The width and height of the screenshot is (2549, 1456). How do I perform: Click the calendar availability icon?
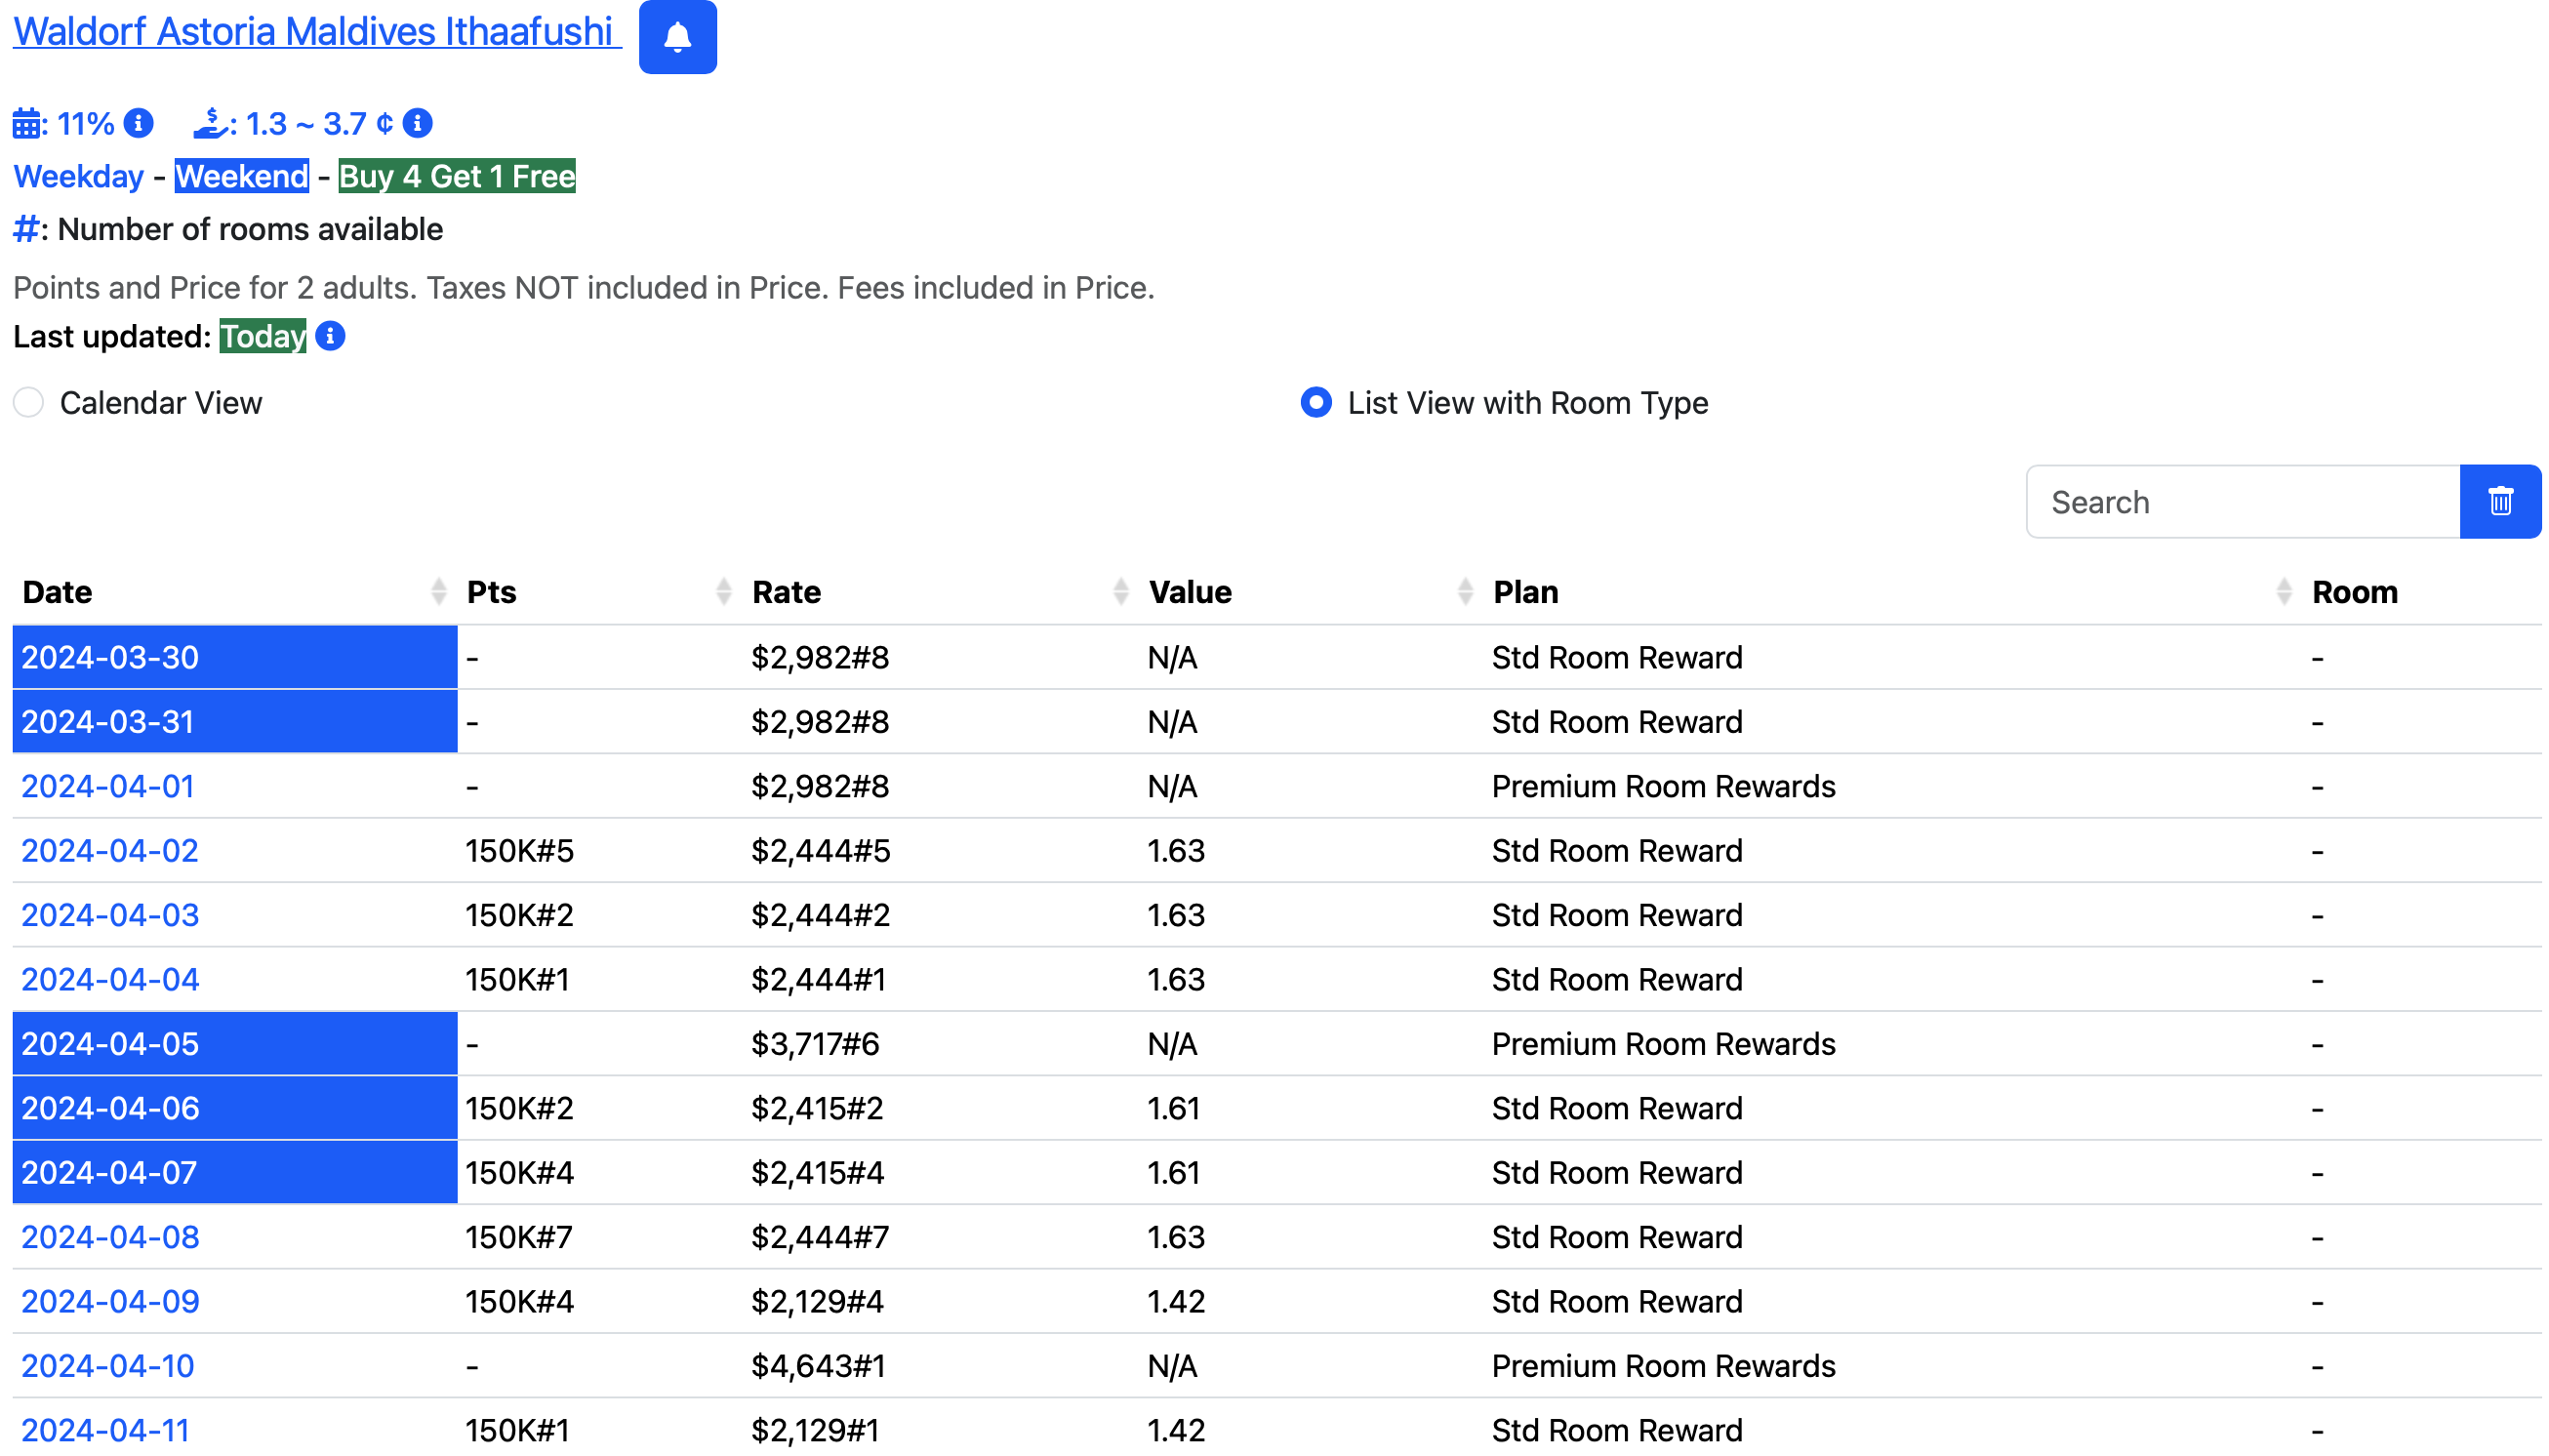pyautogui.click(x=27, y=124)
